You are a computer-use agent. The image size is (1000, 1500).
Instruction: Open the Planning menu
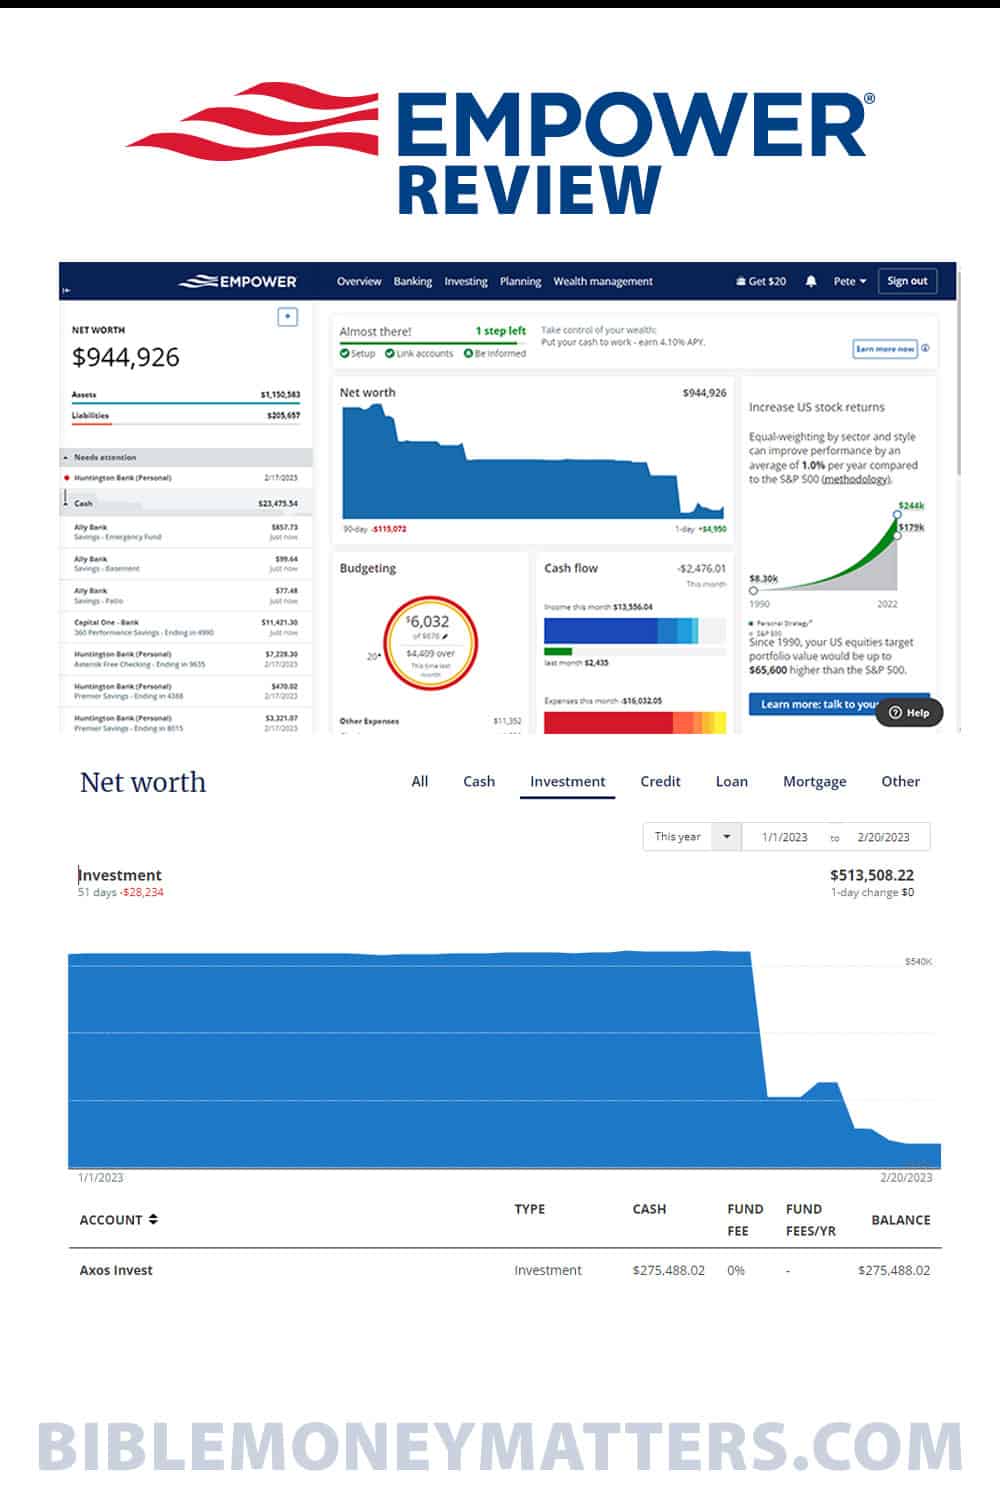point(520,282)
